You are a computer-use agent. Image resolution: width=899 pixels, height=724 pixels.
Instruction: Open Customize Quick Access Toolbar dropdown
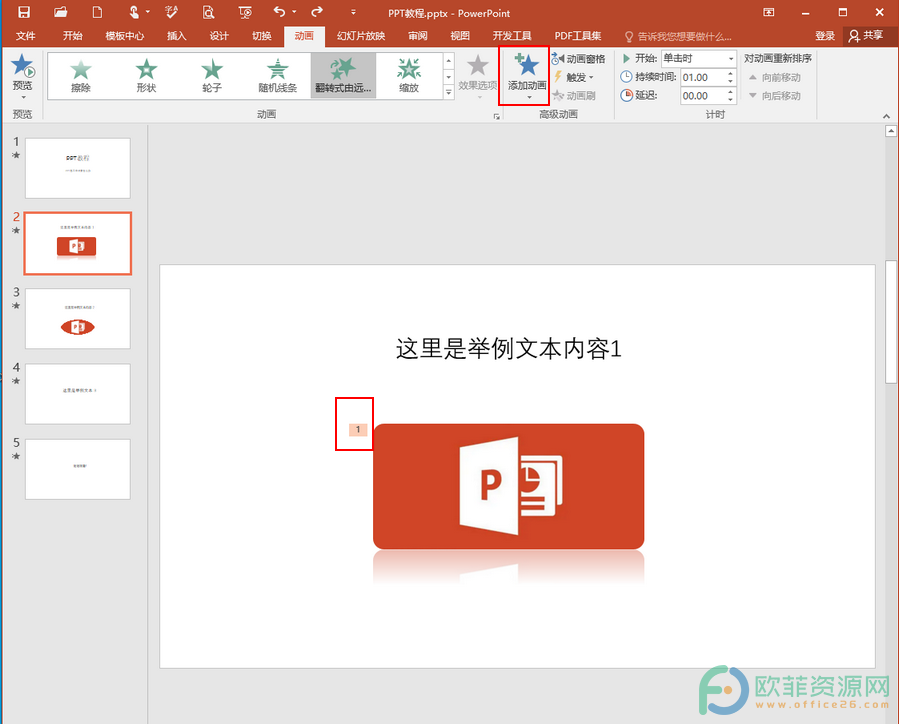click(353, 12)
